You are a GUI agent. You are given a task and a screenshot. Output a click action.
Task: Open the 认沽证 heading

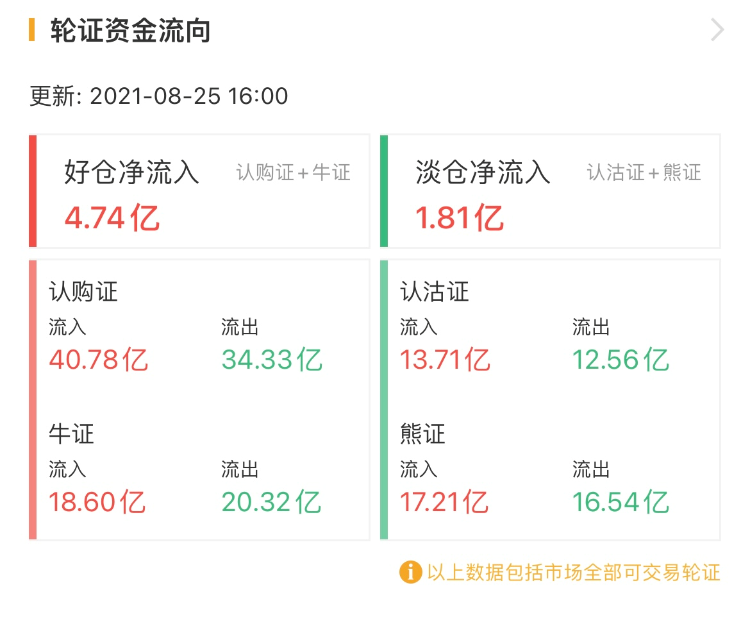click(x=434, y=292)
